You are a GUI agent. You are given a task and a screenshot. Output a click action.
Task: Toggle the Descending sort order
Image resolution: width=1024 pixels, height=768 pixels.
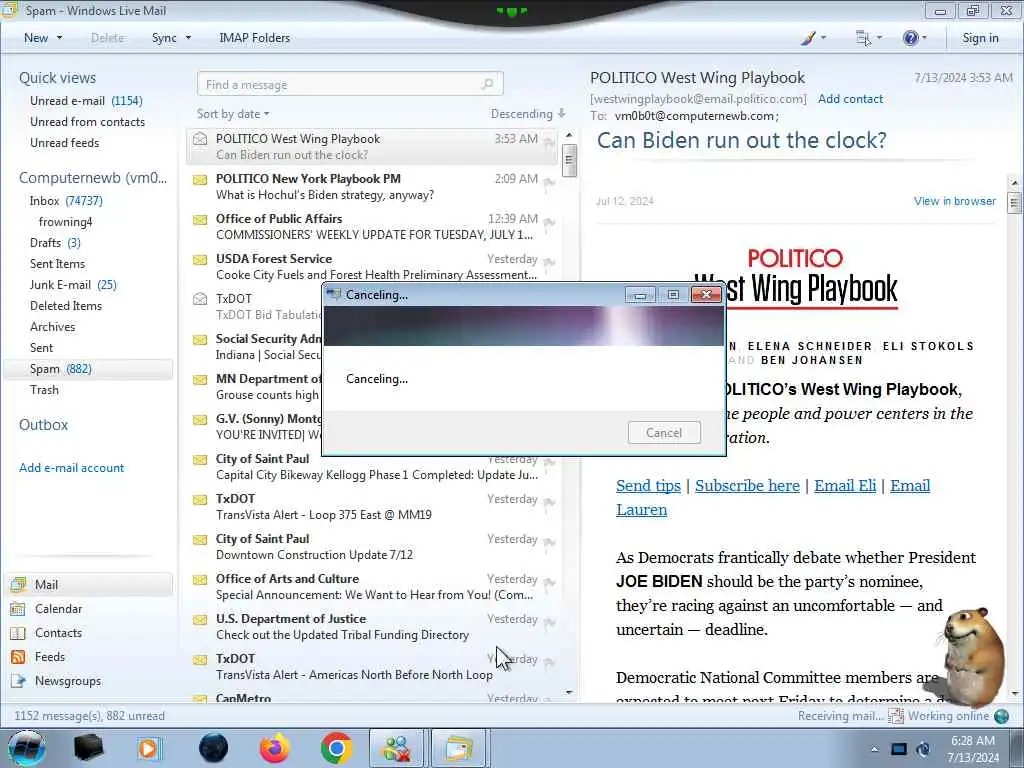pyautogui.click(x=528, y=114)
